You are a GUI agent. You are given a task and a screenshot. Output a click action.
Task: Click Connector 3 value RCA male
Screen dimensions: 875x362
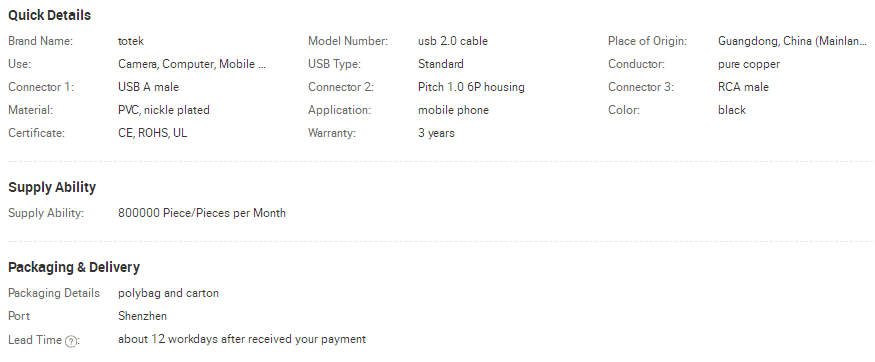pos(743,87)
